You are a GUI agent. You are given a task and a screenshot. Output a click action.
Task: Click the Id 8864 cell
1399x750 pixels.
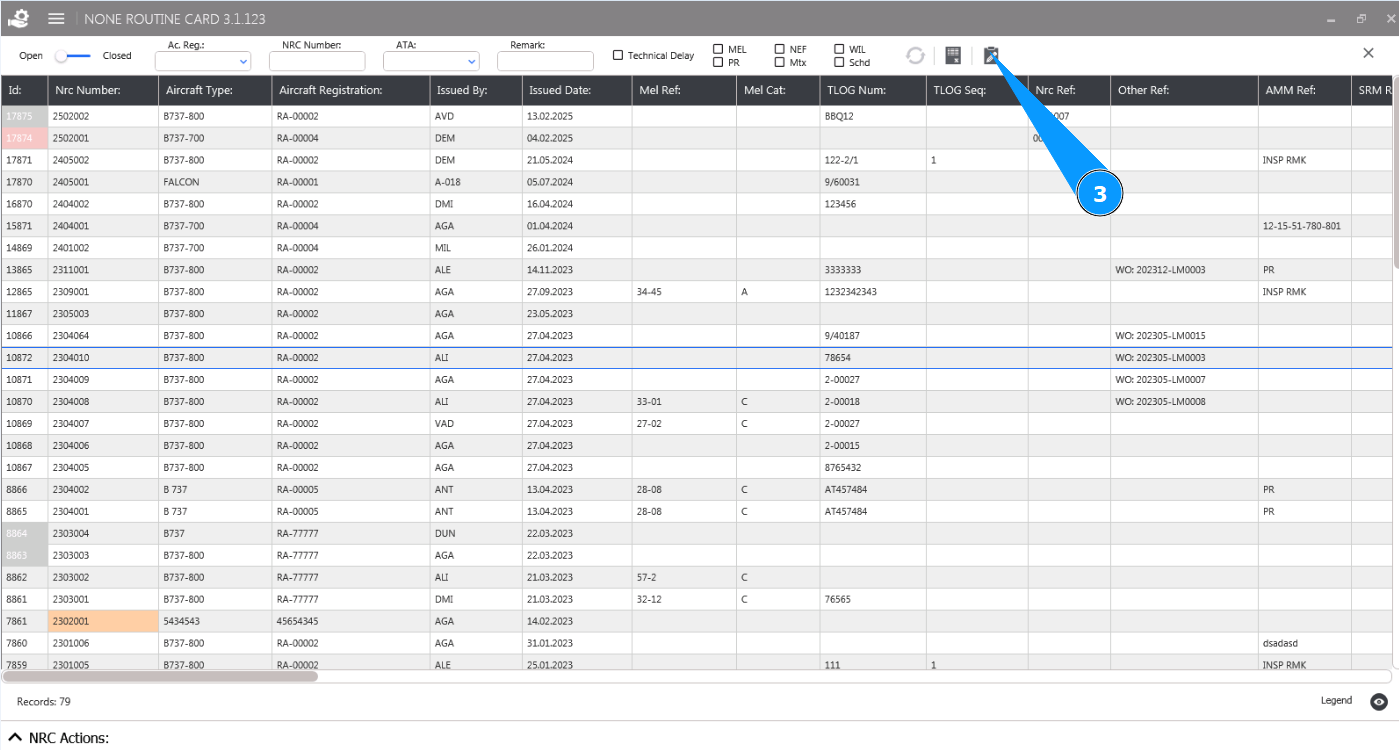point(24,534)
